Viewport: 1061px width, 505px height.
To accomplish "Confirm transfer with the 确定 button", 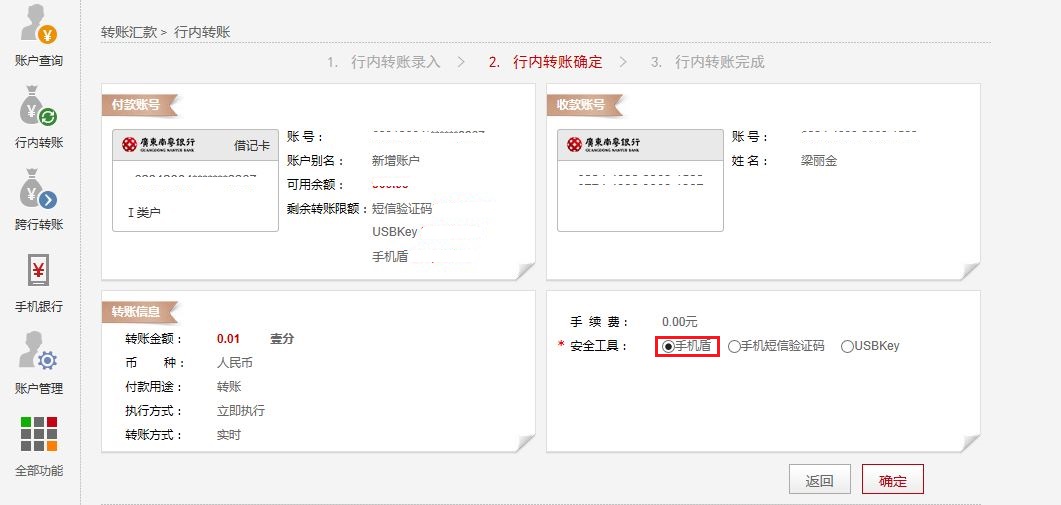I will pos(892,480).
